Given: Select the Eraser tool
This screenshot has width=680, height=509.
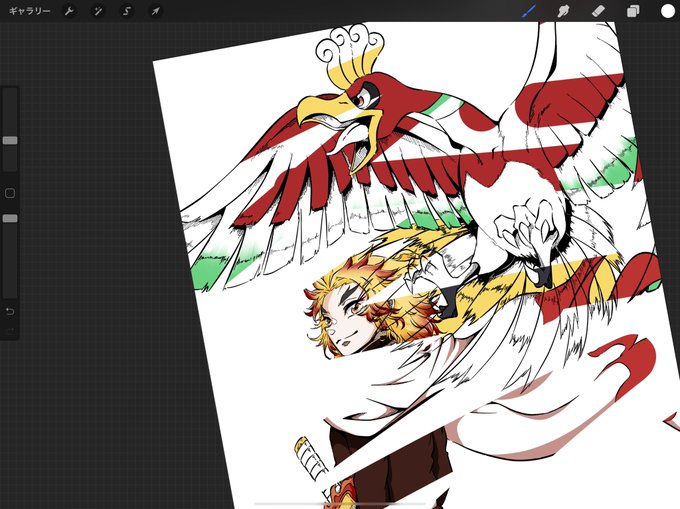Looking at the screenshot, I should (x=598, y=11).
